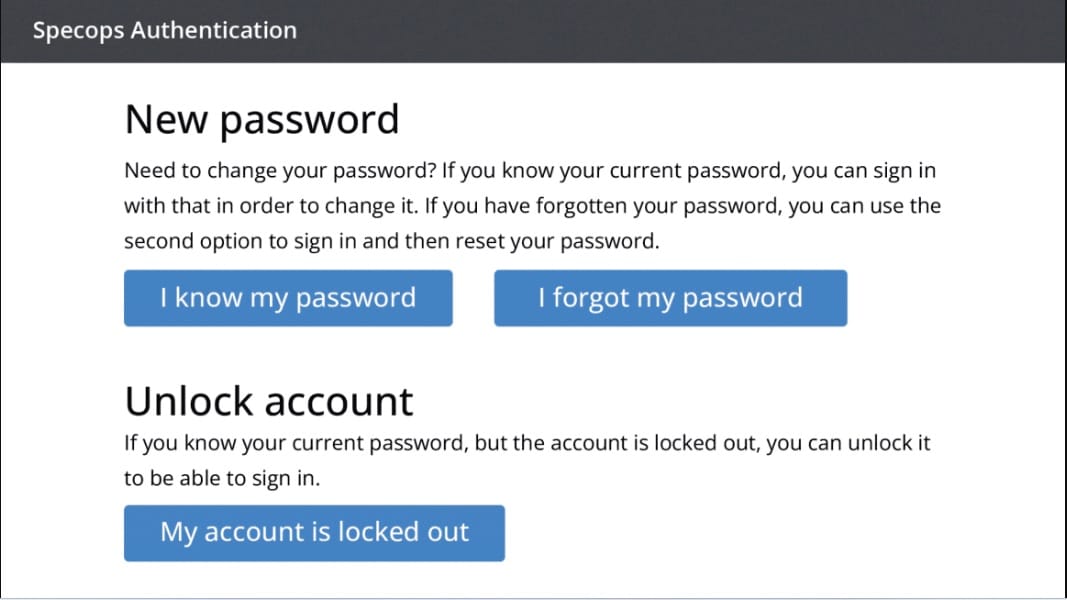Select the I forgot my password button
This screenshot has width=1067, height=600.
tap(670, 298)
